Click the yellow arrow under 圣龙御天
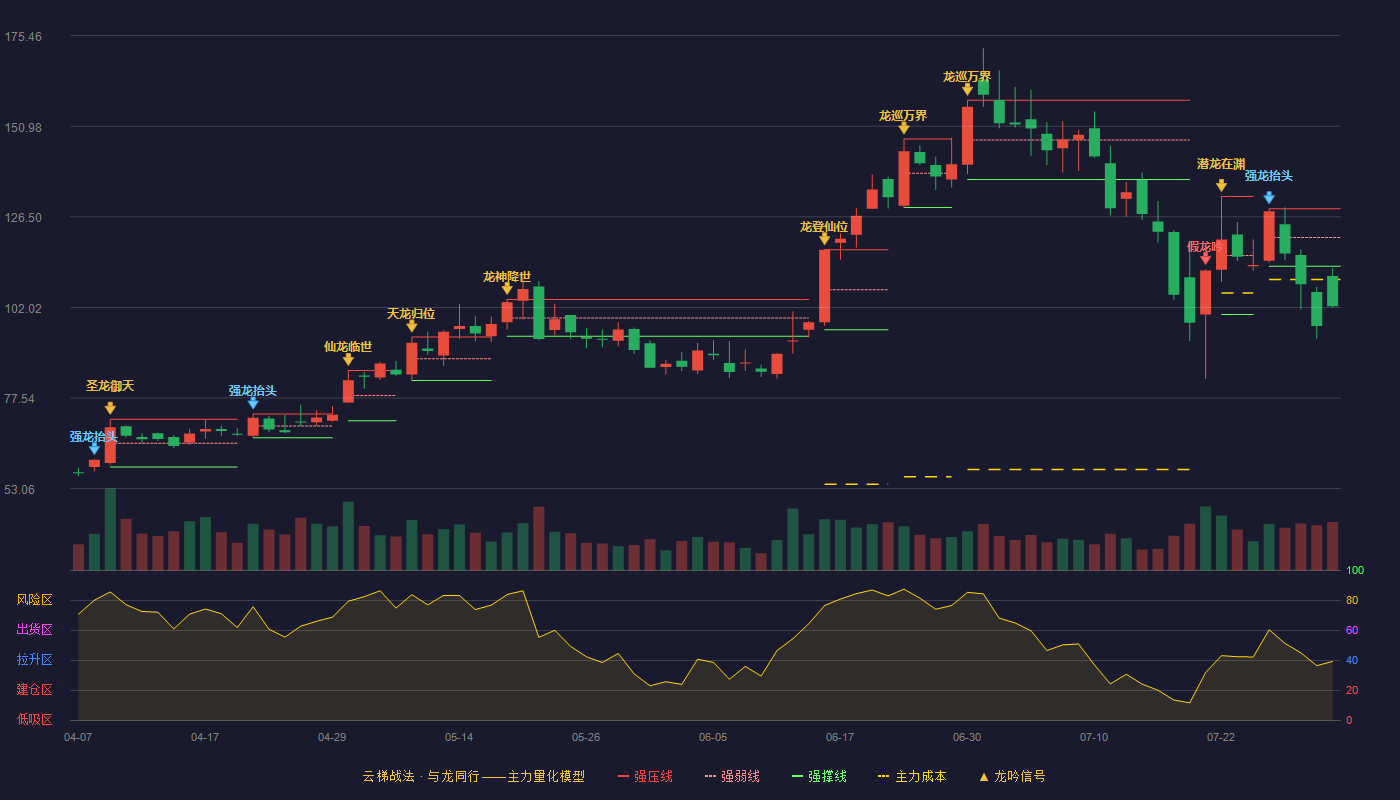 click(x=110, y=408)
